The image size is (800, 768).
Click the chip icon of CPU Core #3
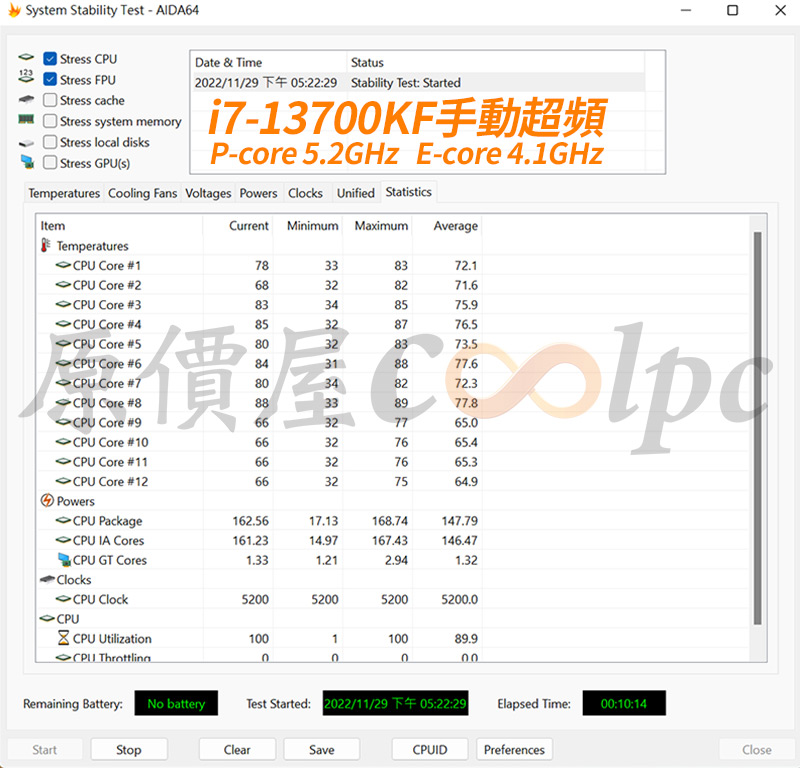(x=63, y=305)
